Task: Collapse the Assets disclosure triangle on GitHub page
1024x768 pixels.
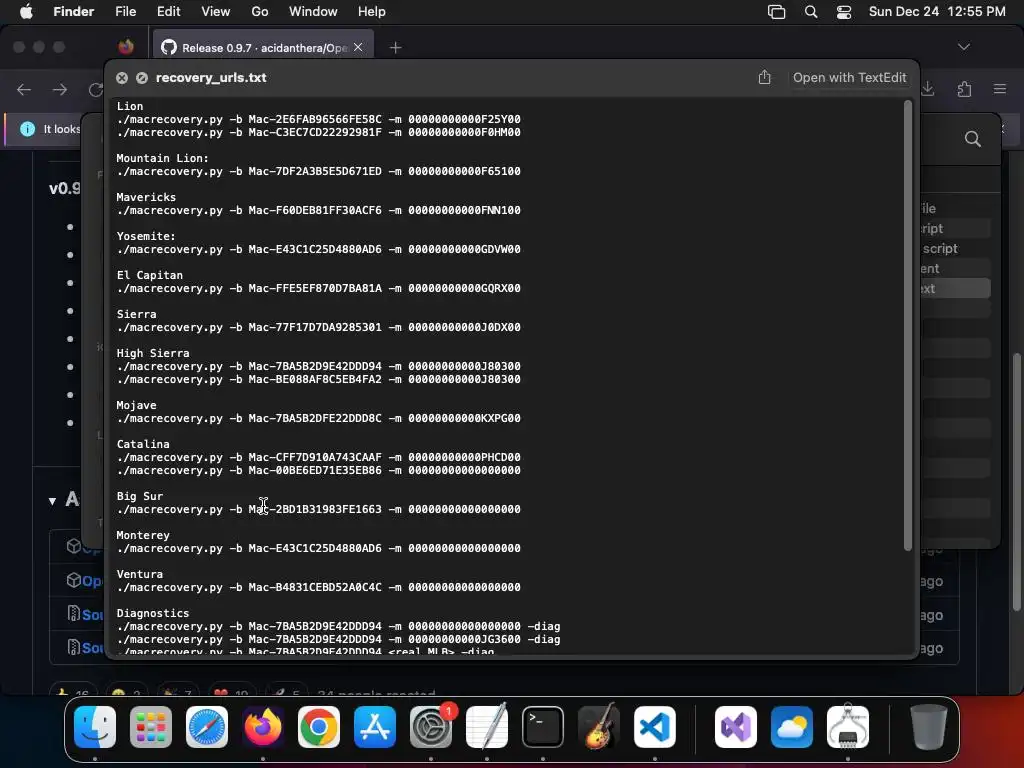Action: coord(52,501)
